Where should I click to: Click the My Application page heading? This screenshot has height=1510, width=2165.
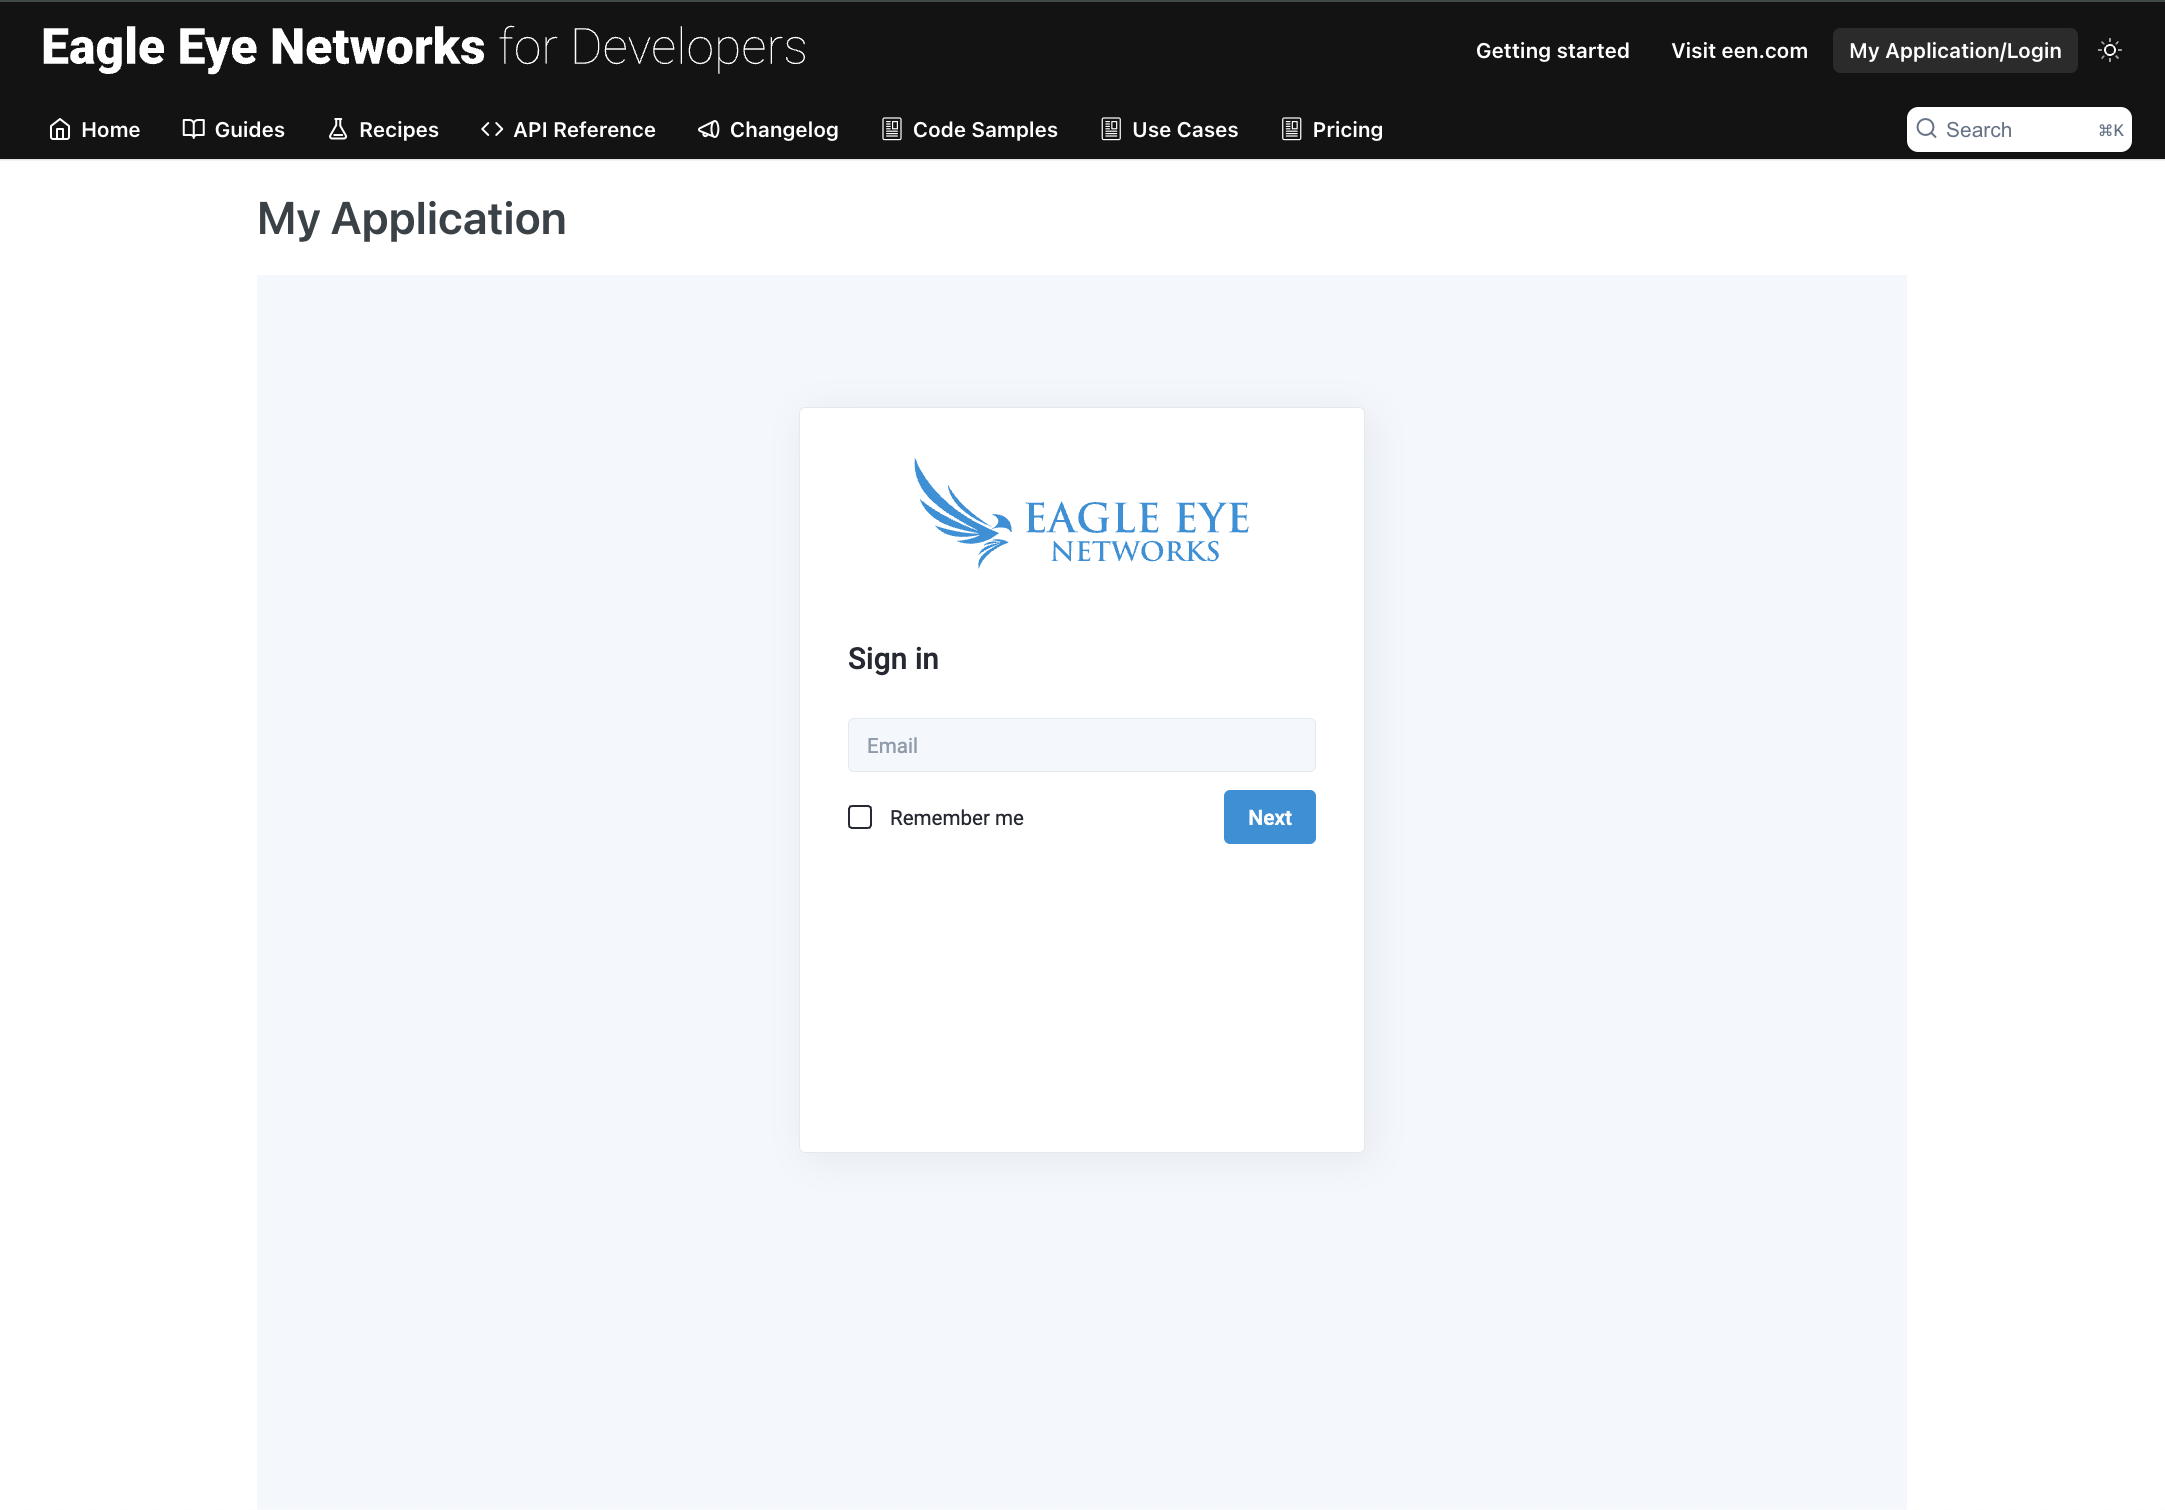coord(412,218)
